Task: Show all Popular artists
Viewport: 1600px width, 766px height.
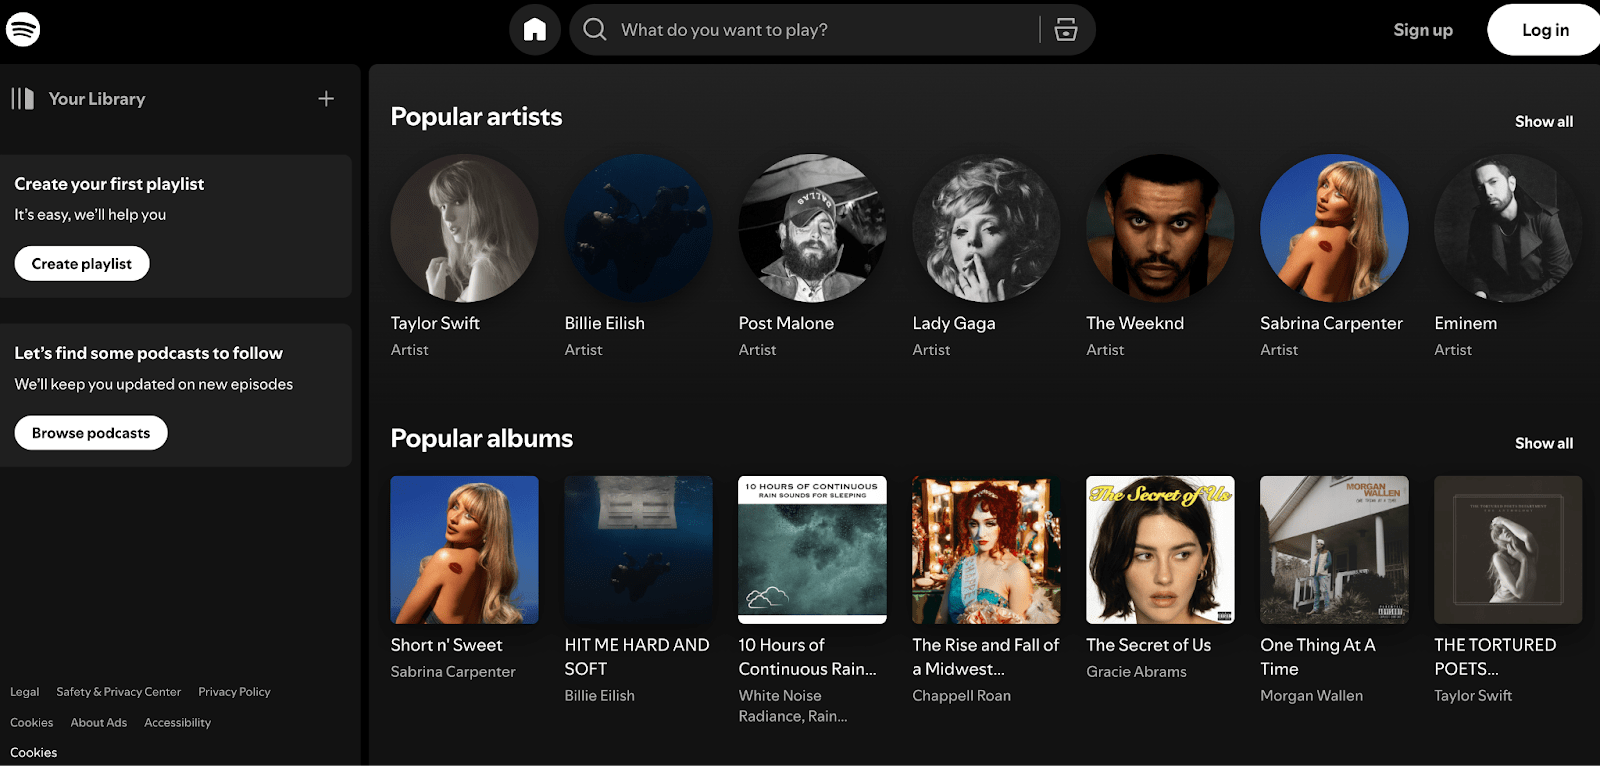Action: pyautogui.click(x=1544, y=122)
